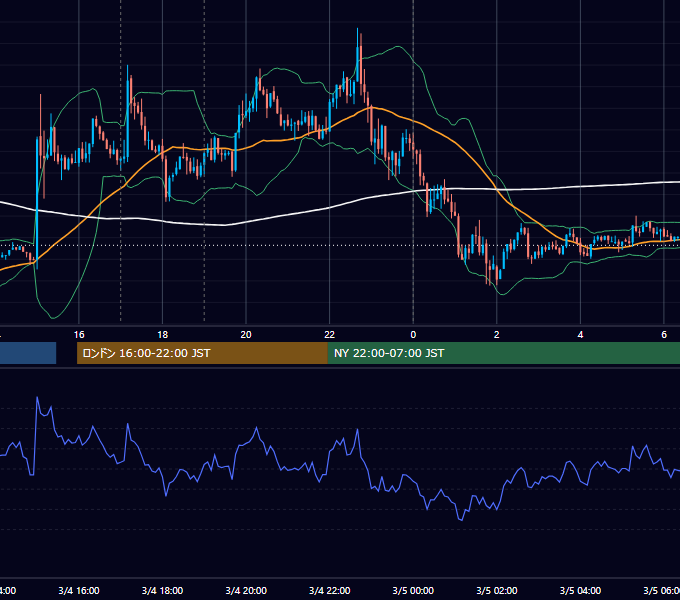Click the 0 hour label on chart axis
The image size is (680, 600).
tap(413, 335)
